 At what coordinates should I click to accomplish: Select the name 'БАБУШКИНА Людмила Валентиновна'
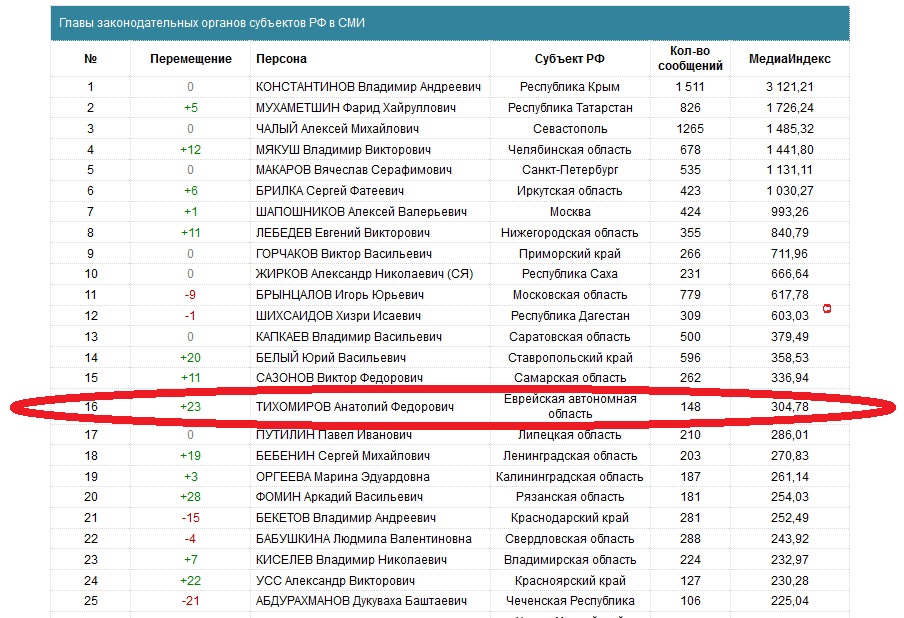click(x=364, y=539)
